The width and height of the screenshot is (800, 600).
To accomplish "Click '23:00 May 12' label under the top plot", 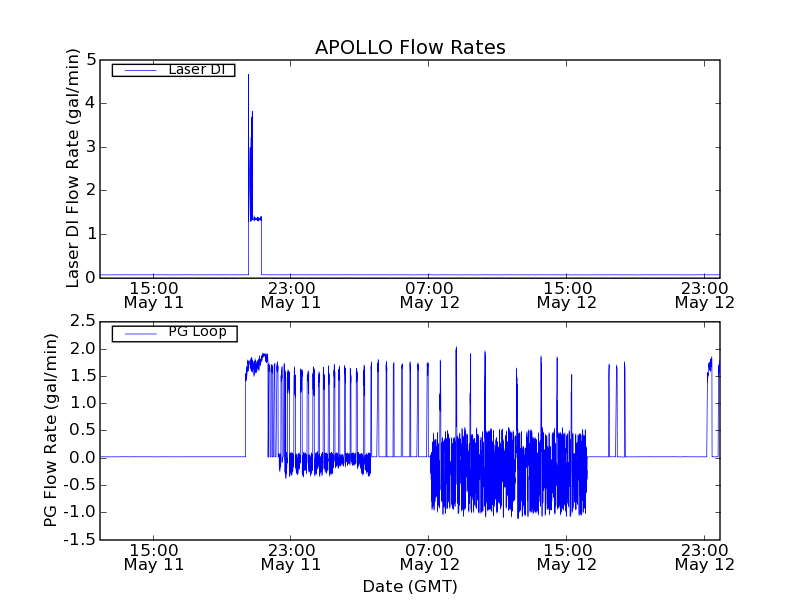I will click(705, 295).
